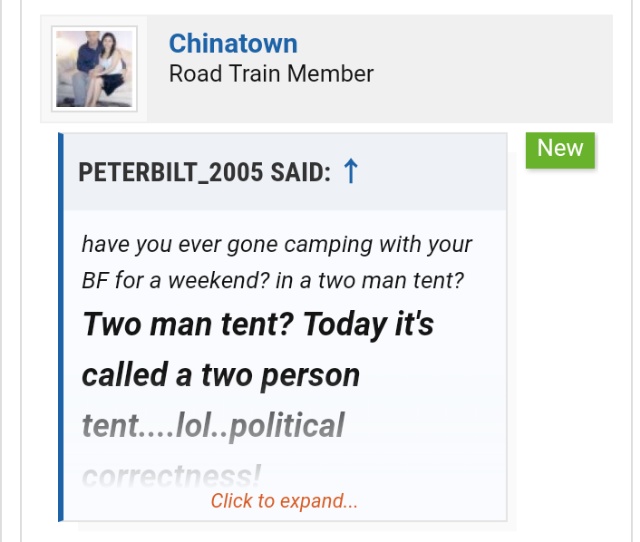Click the blue left border of the quote
The image size is (640, 542).
[61, 330]
